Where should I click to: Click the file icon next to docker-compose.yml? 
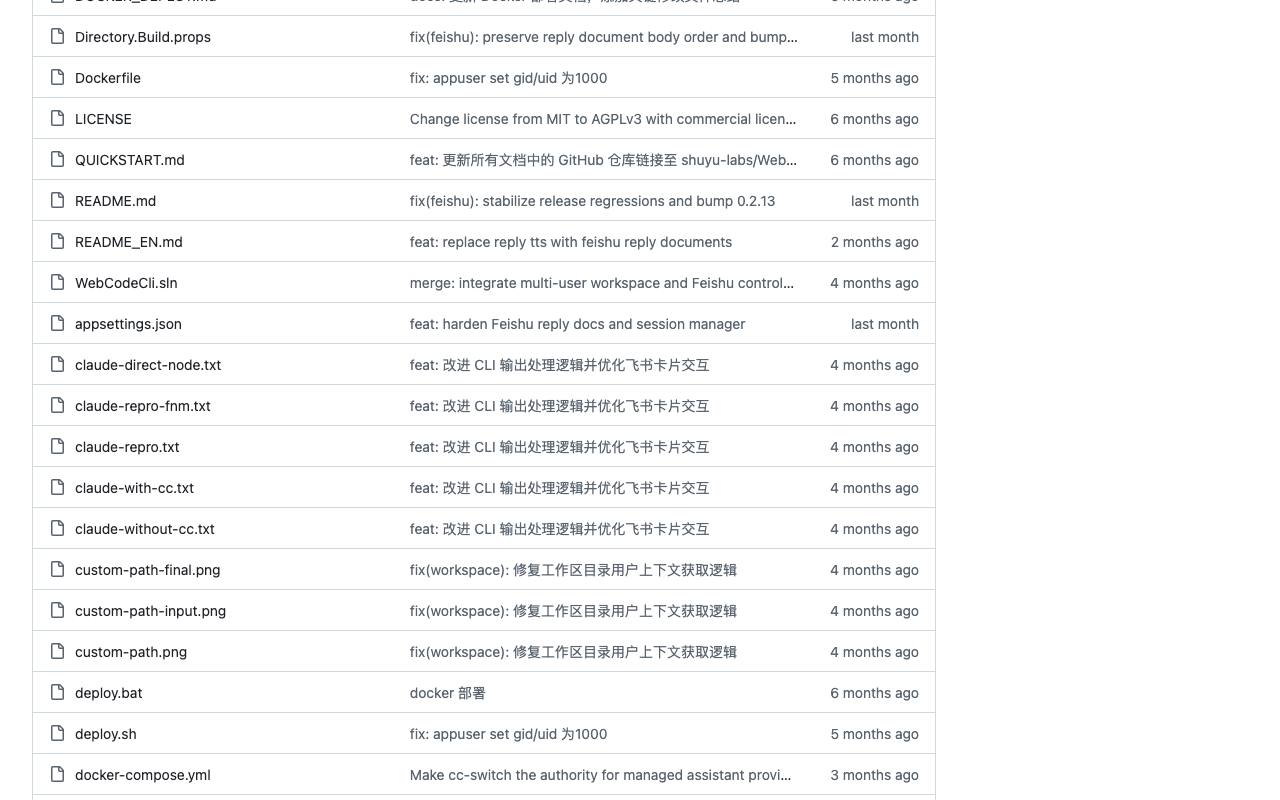coord(58,775)
